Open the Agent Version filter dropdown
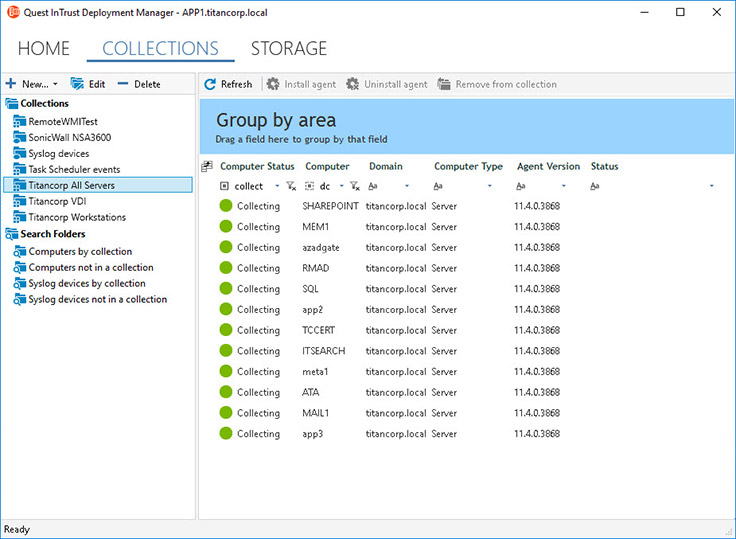Viewport: 736px width, 539px height. [565, 186]
